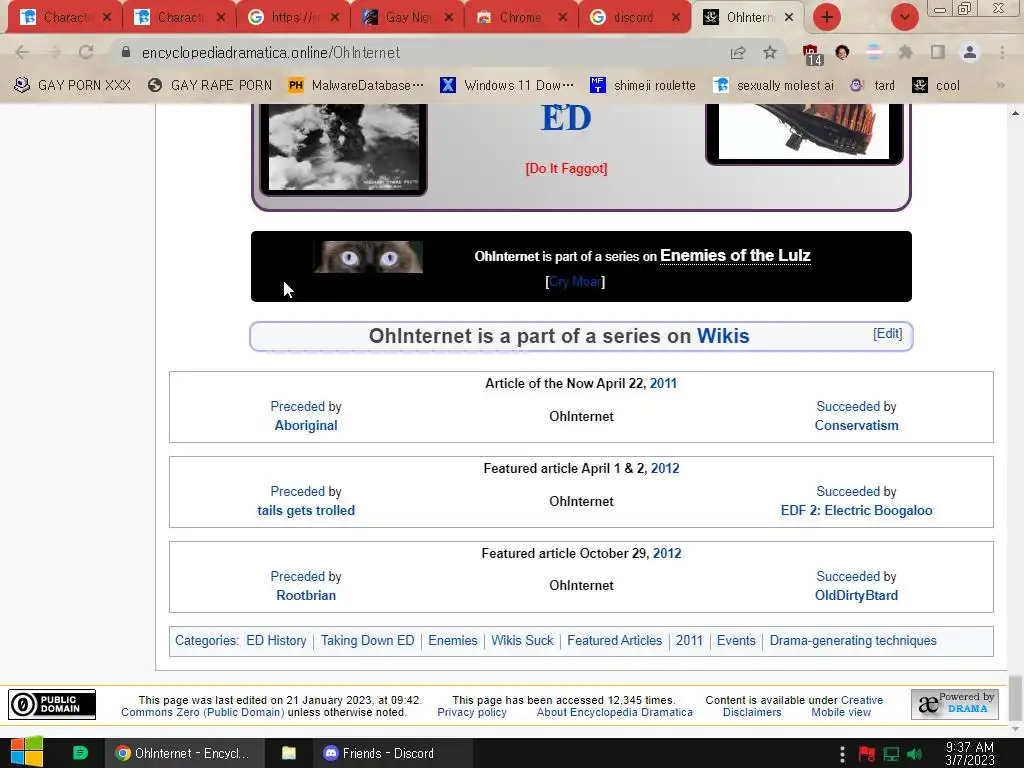Open the Wikis Suck category
The height and width of the screenshot is (768, 1024).
click(x=522, y=641)
